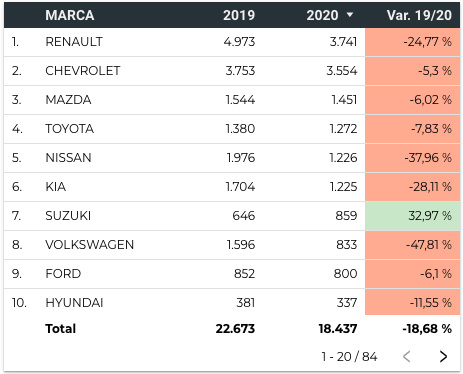The height and width of the screenshot is (374, 463).
Task: Go to previous page of results
Action: click(406, 356)
